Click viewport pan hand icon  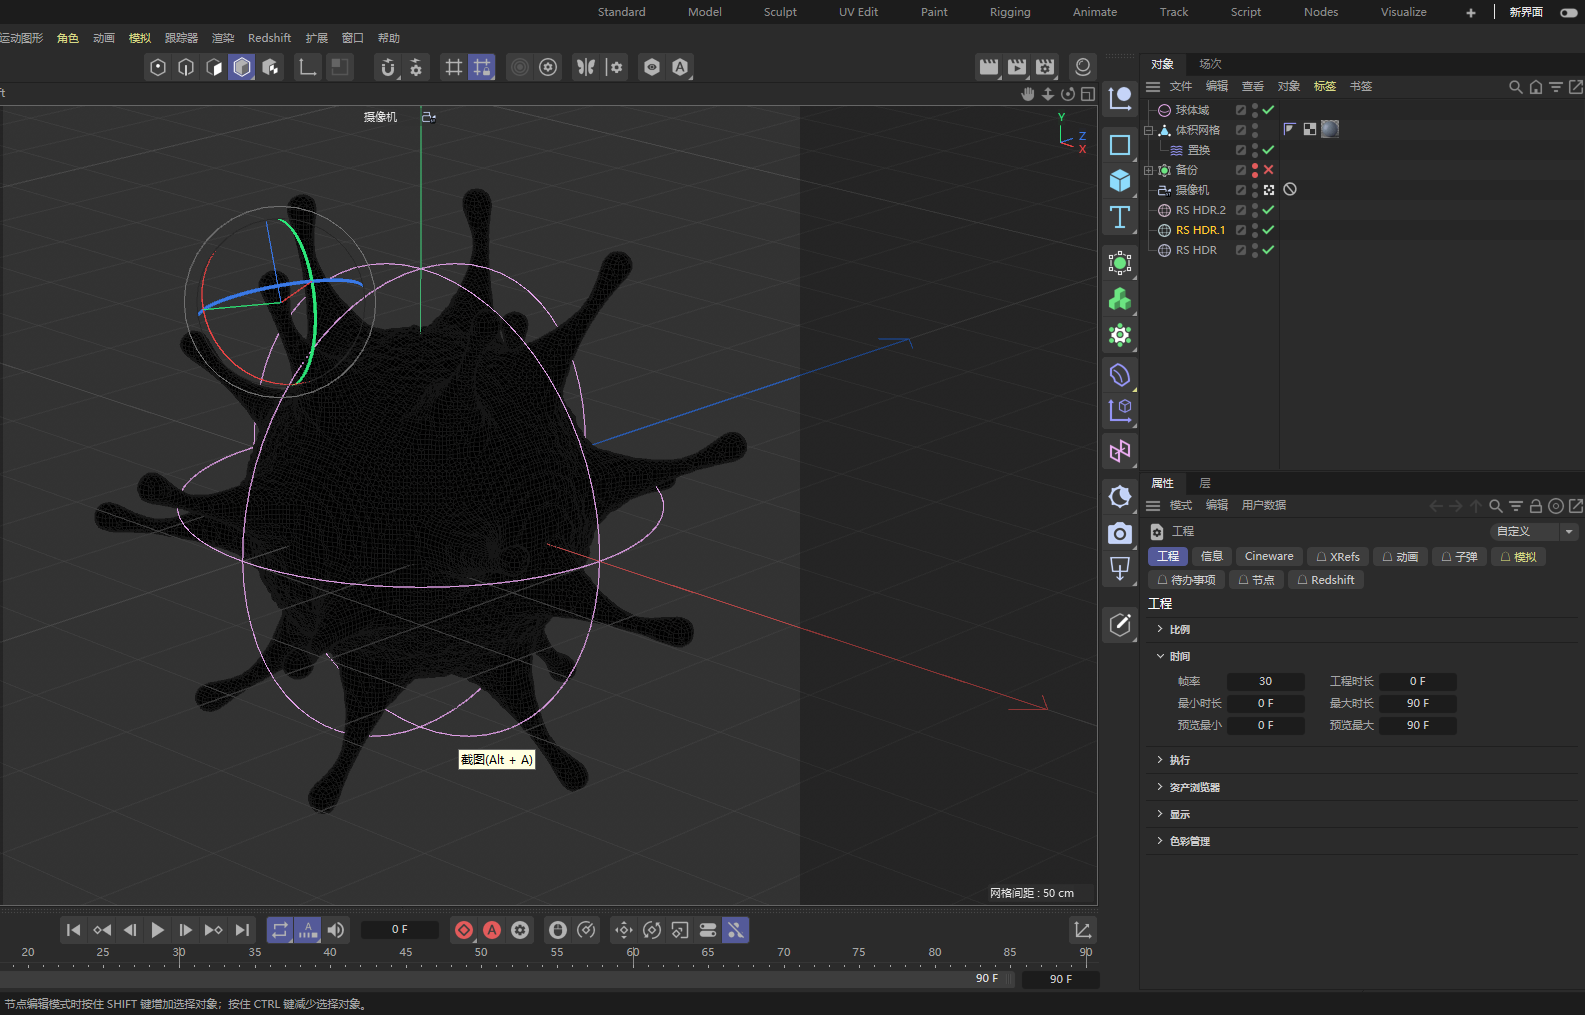(1028, 94)
